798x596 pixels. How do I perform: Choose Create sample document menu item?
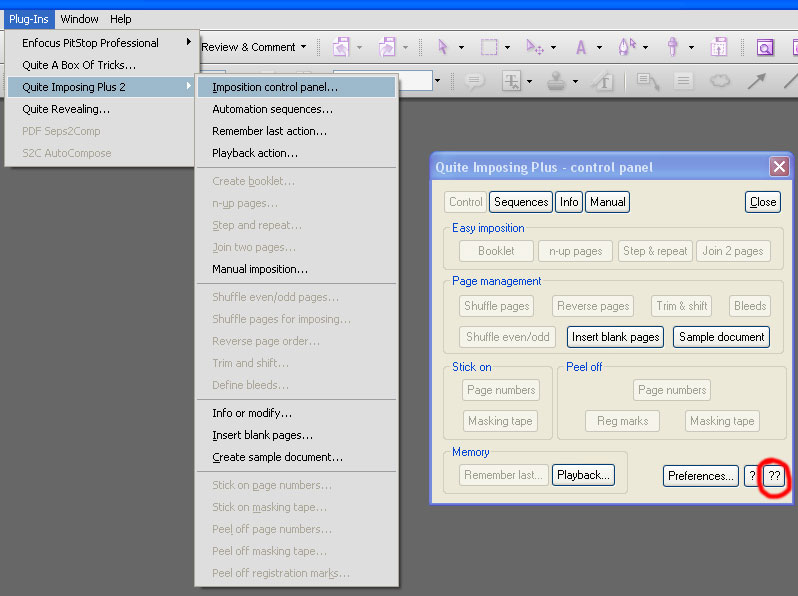click(296, 457)
